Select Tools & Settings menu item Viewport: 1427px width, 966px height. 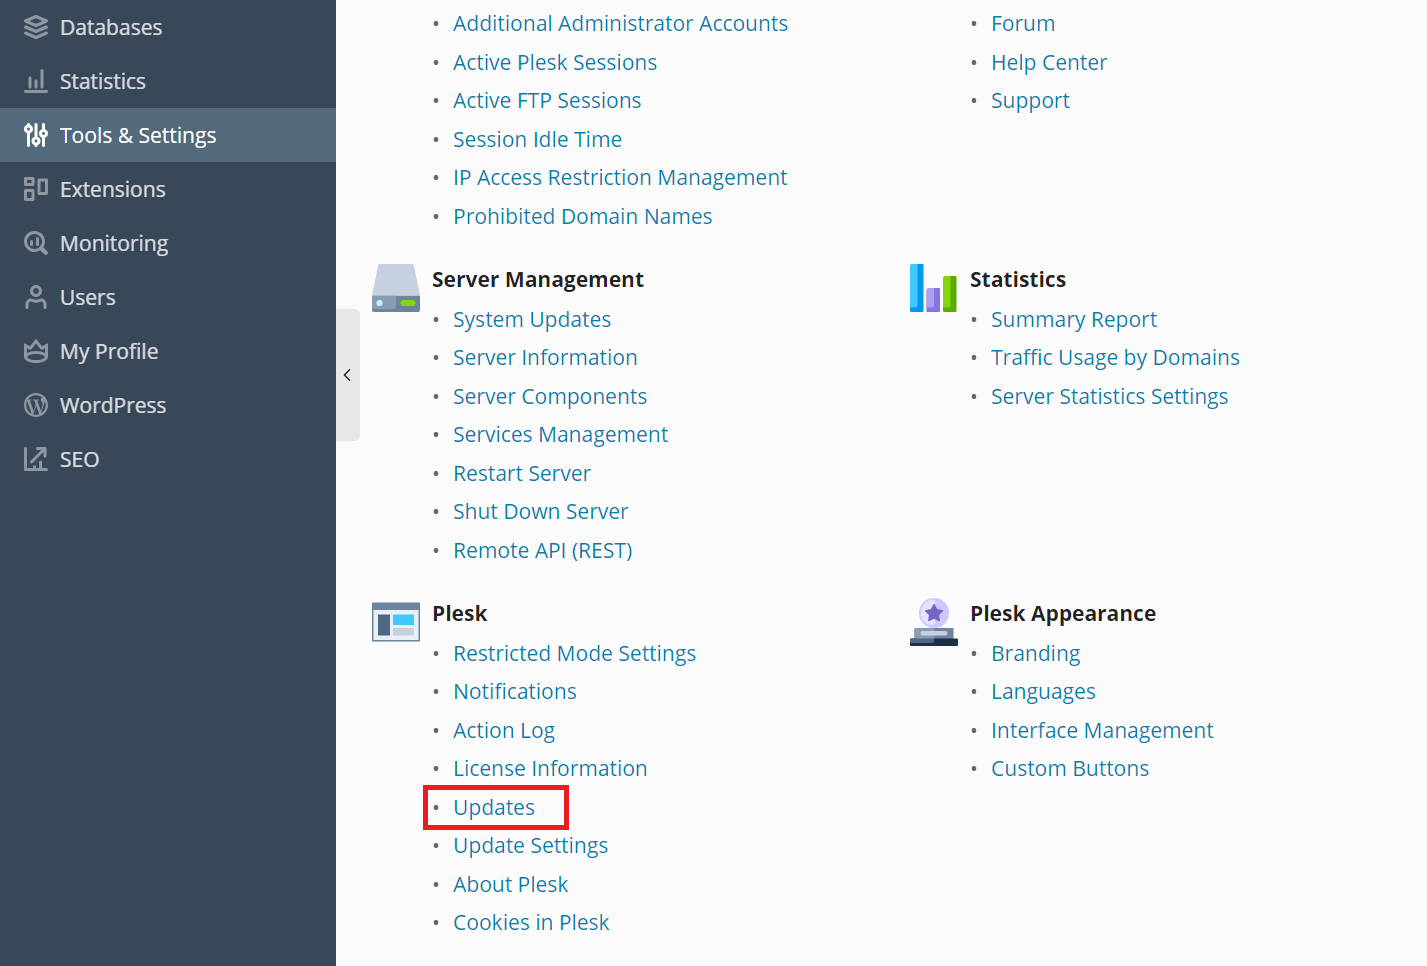click(168, 135)
